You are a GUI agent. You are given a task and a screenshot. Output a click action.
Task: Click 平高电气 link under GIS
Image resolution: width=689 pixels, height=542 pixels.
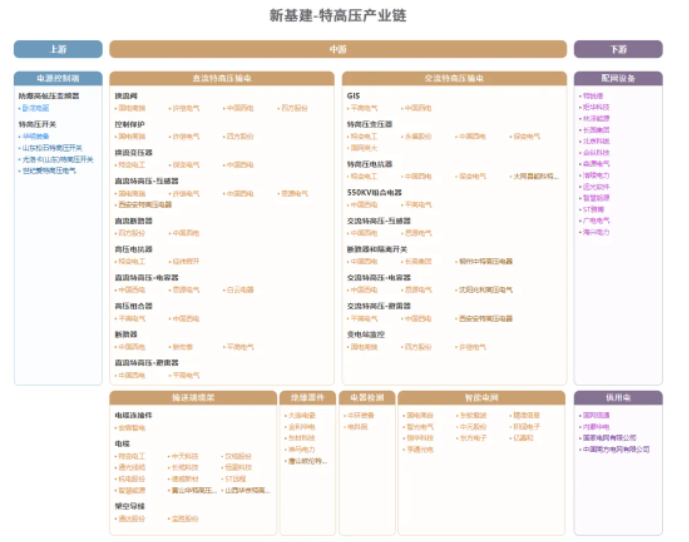(x=364, y=108)
